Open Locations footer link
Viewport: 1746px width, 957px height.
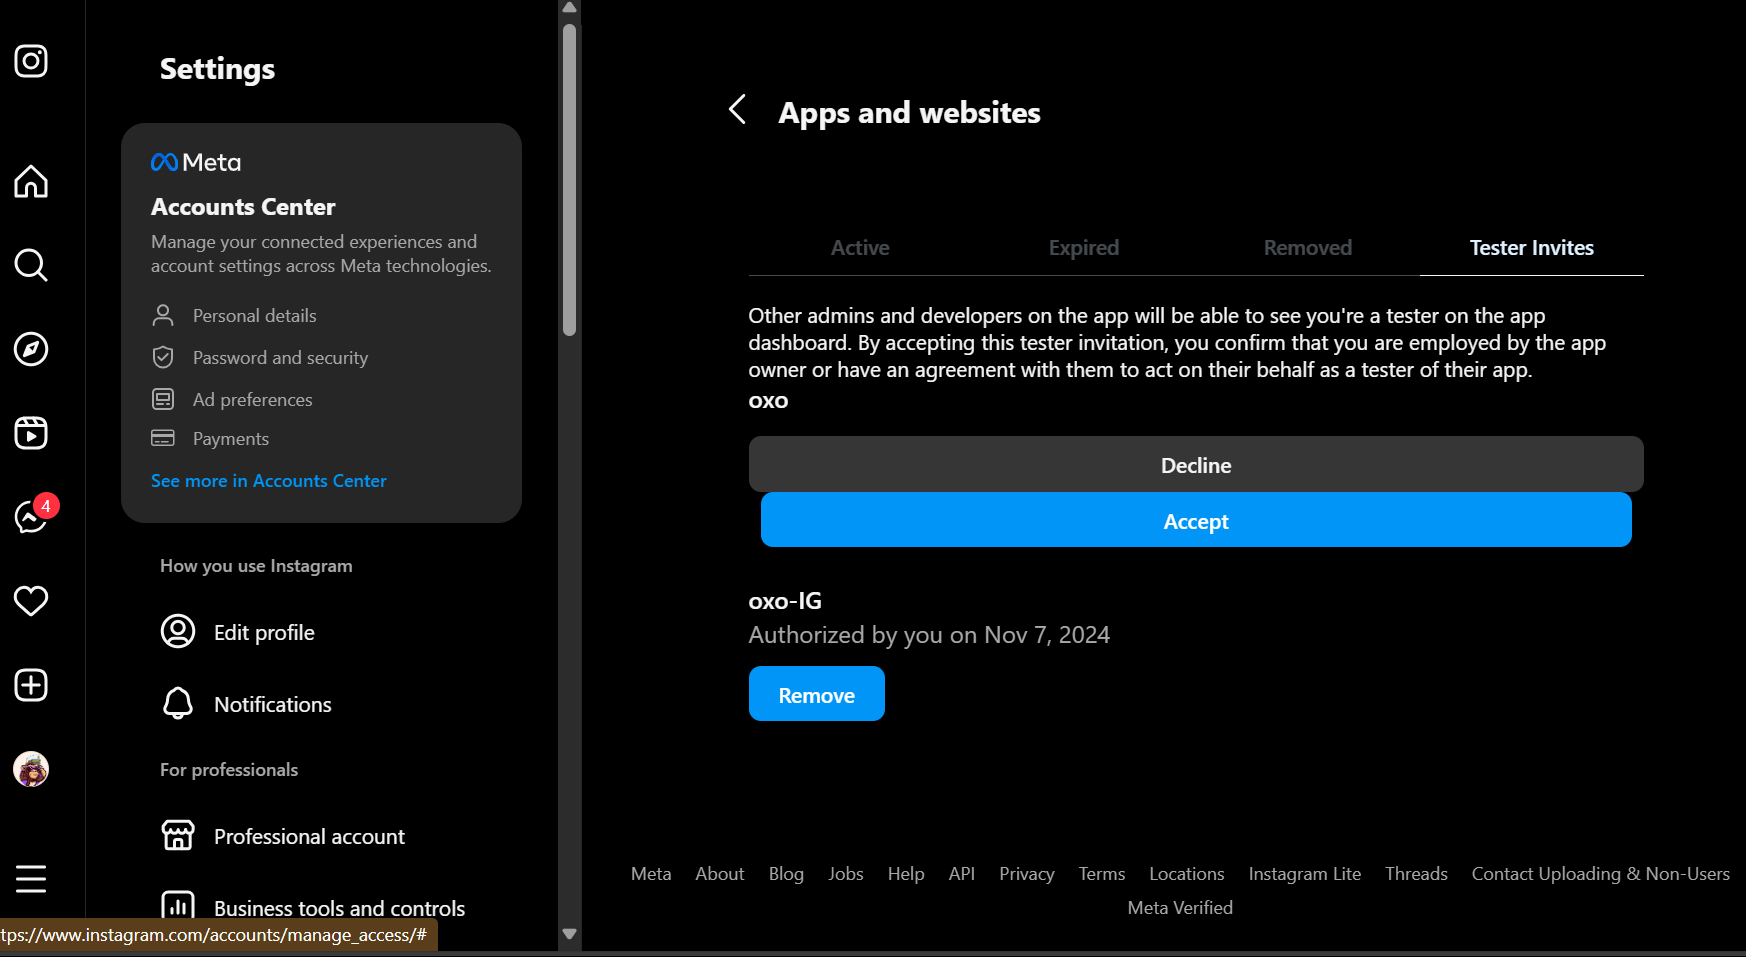(1187, 874)
